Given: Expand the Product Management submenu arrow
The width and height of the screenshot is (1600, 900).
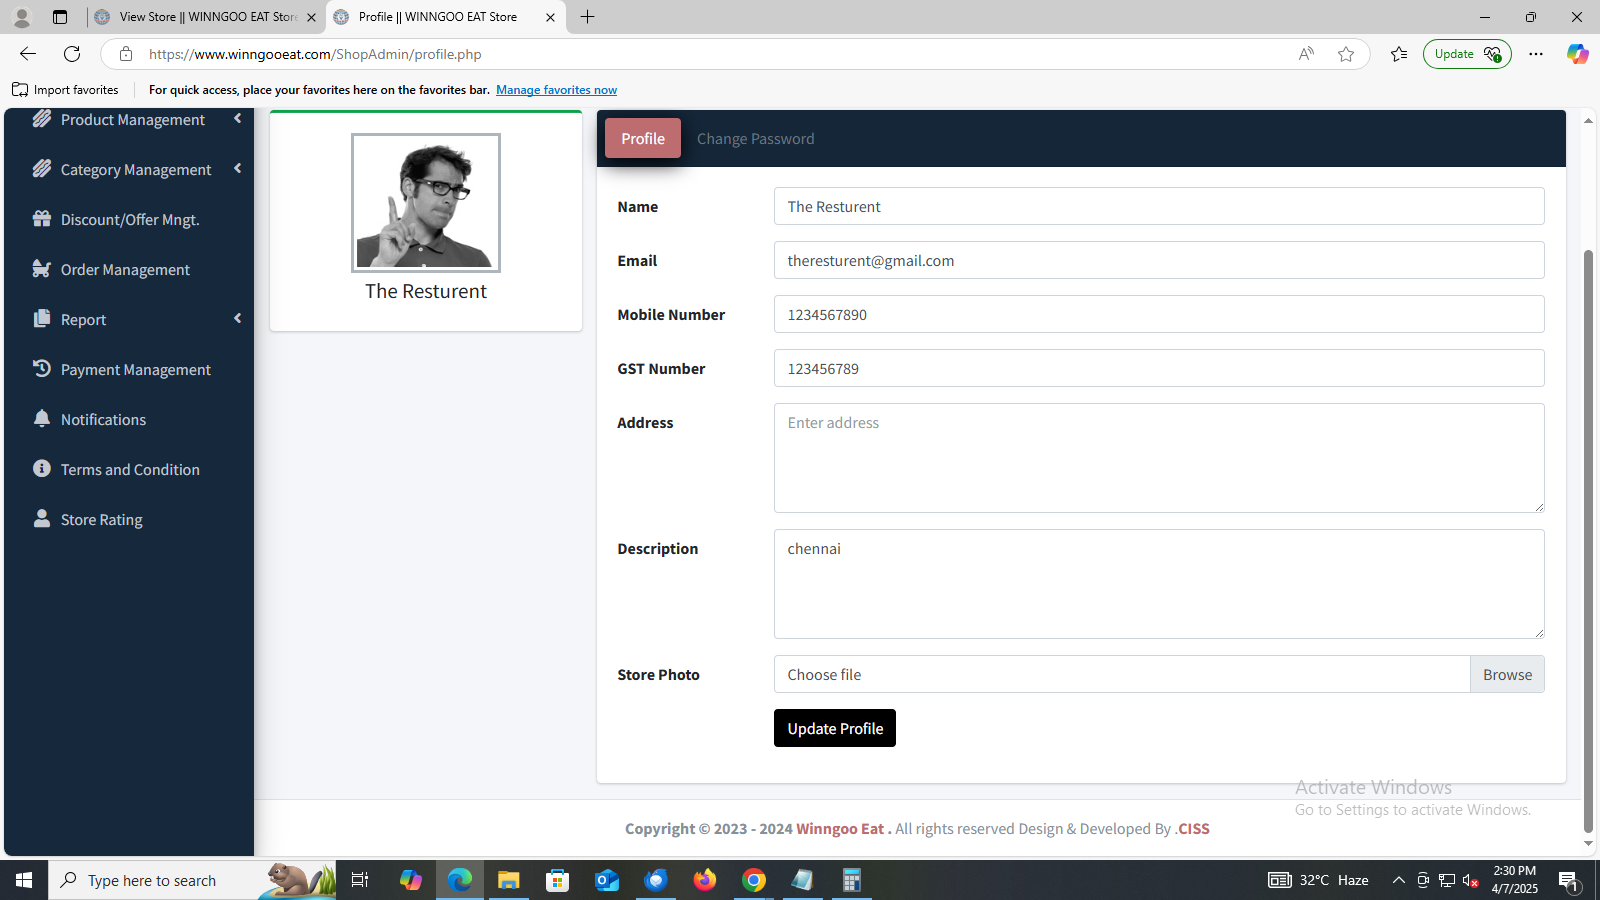Looking at the screenshot, I should pos(238,119).
